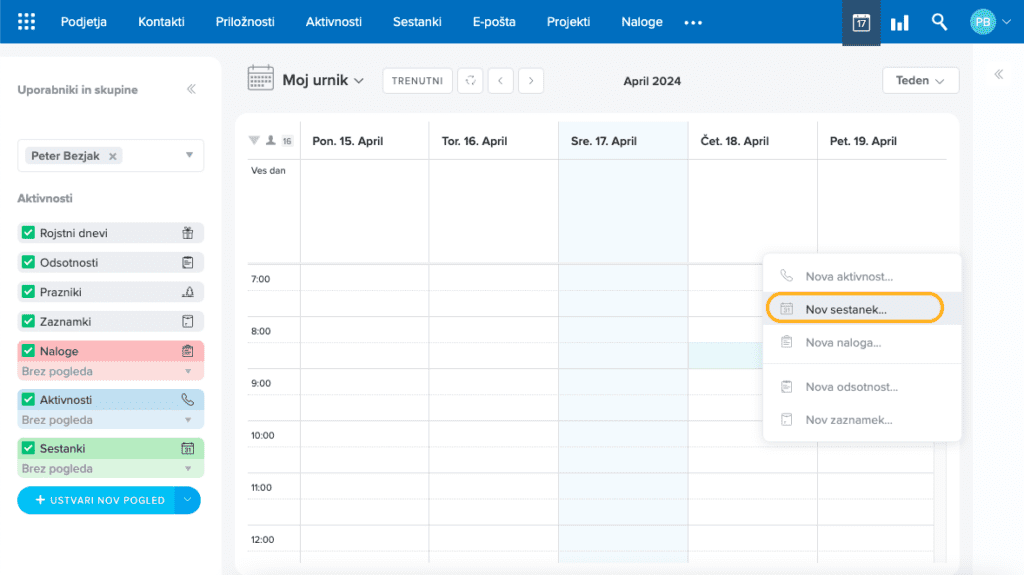Click the refresh calendar icon
This screenshot has height=575, width=1024.
pyautogui.click(x=470, y=81)
